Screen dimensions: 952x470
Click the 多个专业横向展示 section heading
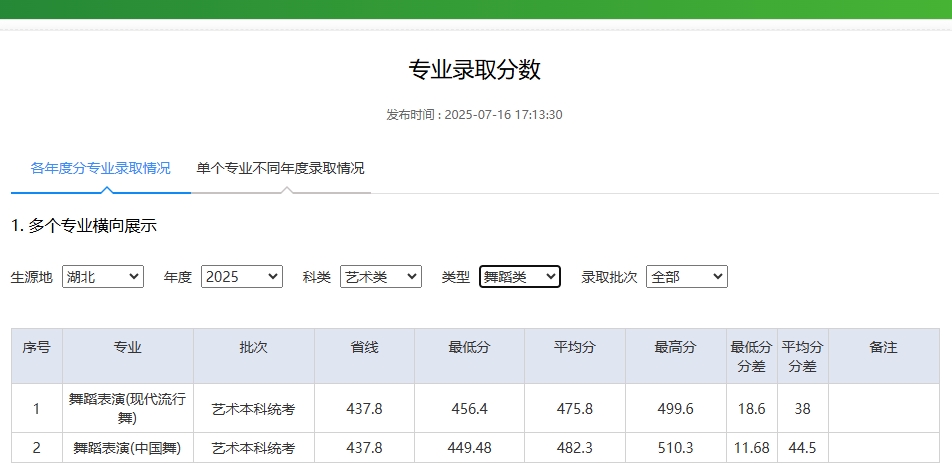pyautogui.click(x=84, y=226)
